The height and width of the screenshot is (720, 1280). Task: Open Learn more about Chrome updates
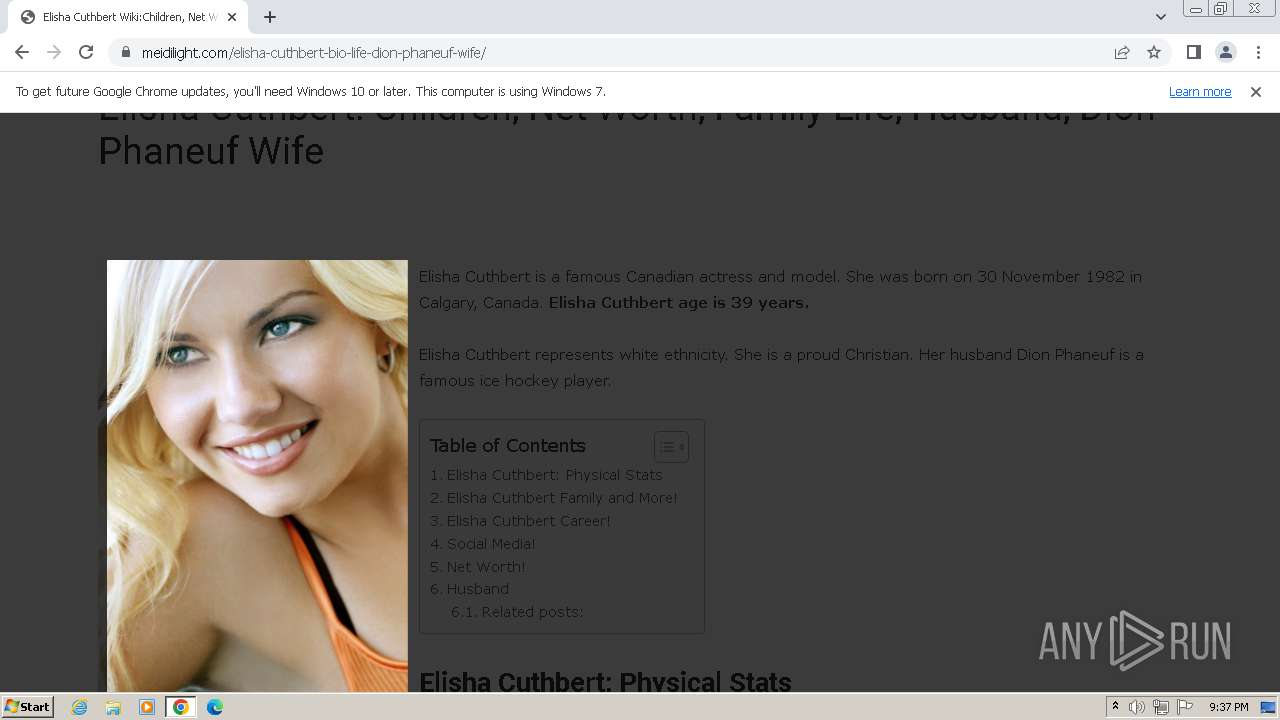point(1200,91)
